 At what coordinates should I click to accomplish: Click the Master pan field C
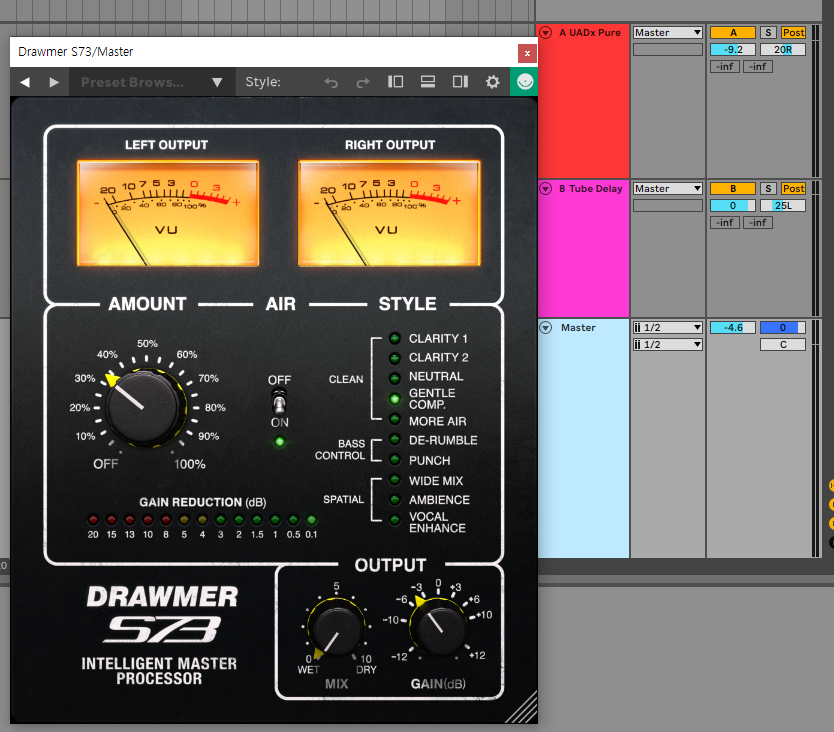(x=782, y=344)
